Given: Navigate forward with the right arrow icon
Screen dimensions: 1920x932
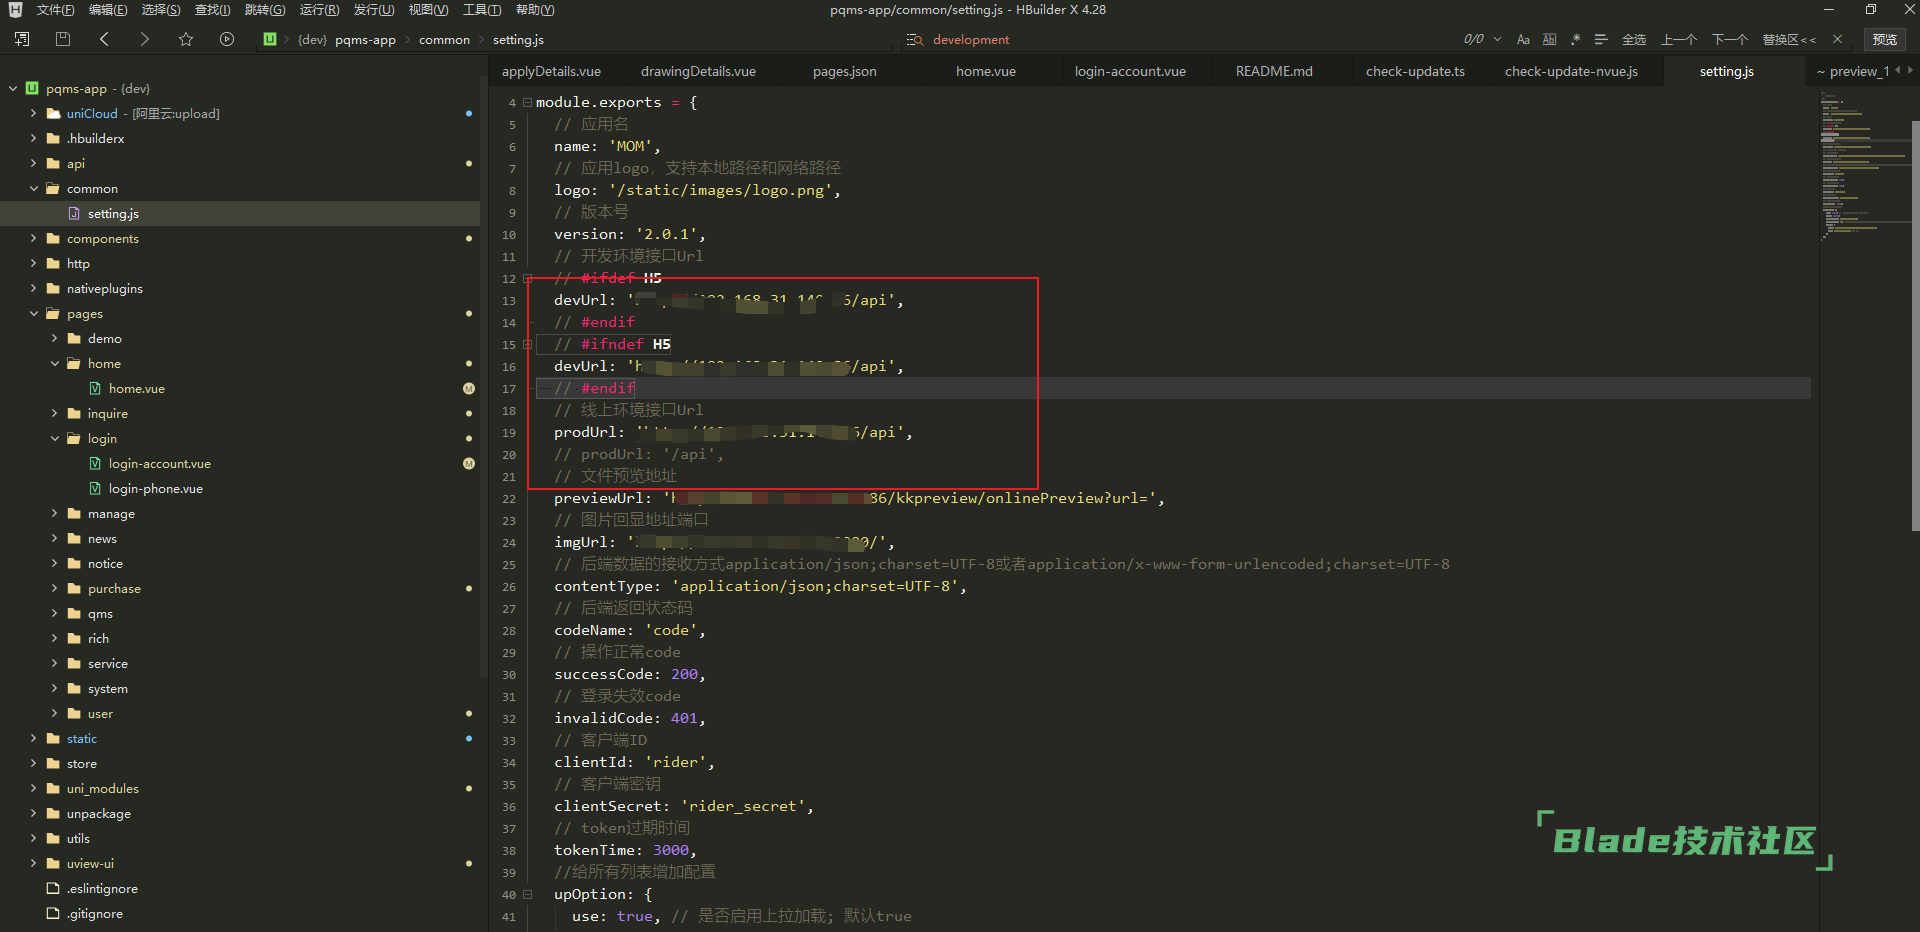Looking at the screenshot, I should point(144,39).
